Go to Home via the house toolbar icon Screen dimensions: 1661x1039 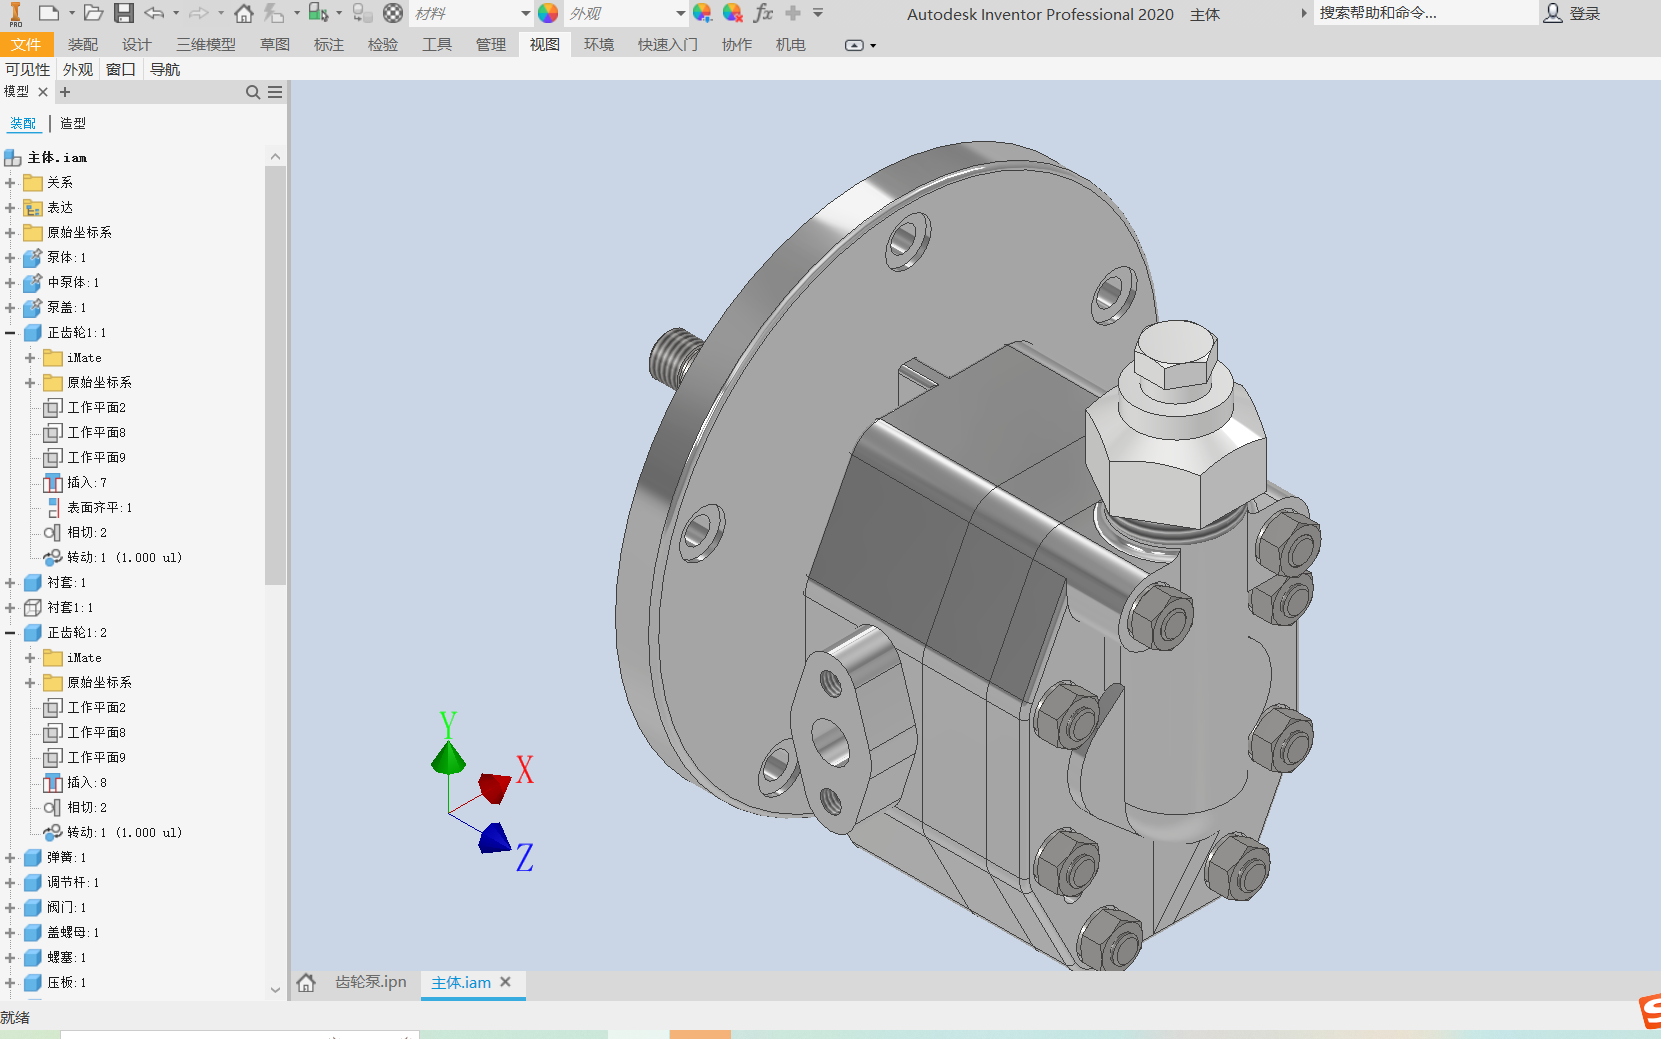pos(243,13)
